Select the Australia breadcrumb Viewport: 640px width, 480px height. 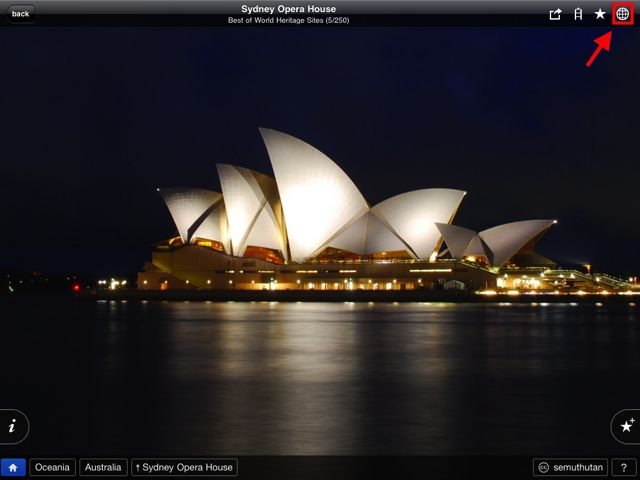(103, 468)
